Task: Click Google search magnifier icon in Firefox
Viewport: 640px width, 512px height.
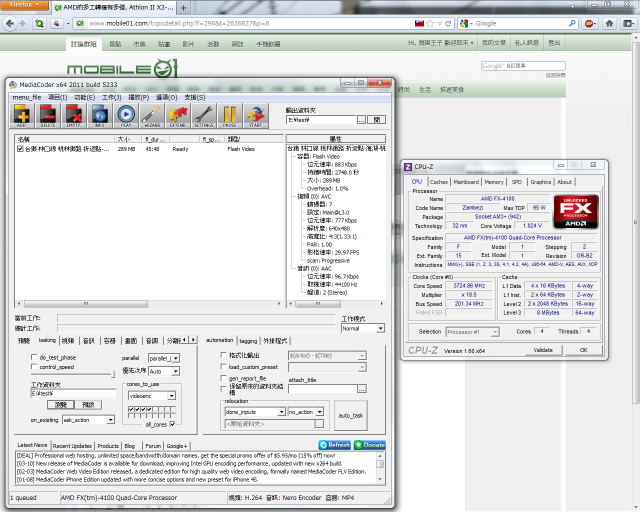Action: click(x=572, y=23)
